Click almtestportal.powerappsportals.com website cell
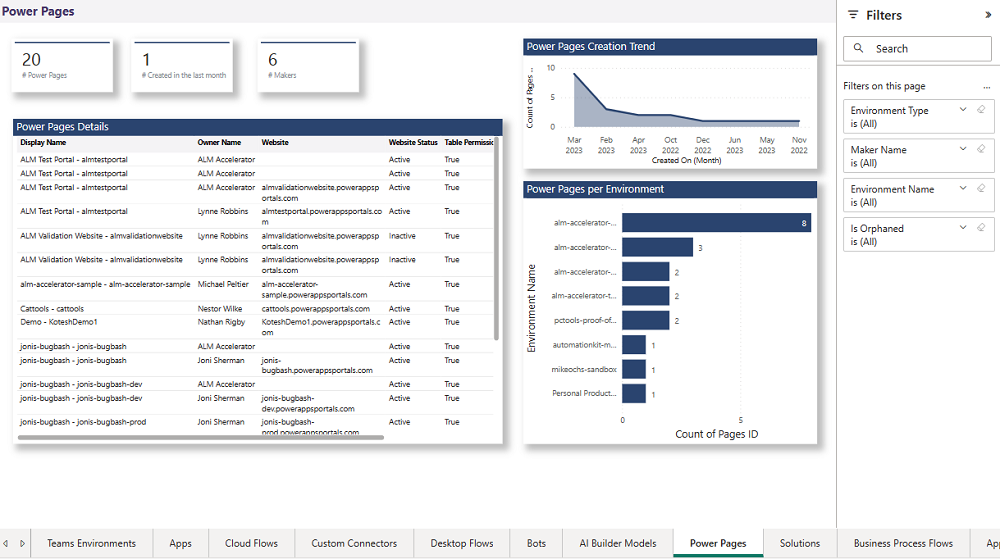The width and height of the screenshot is (1000, 559). (321, 216)
